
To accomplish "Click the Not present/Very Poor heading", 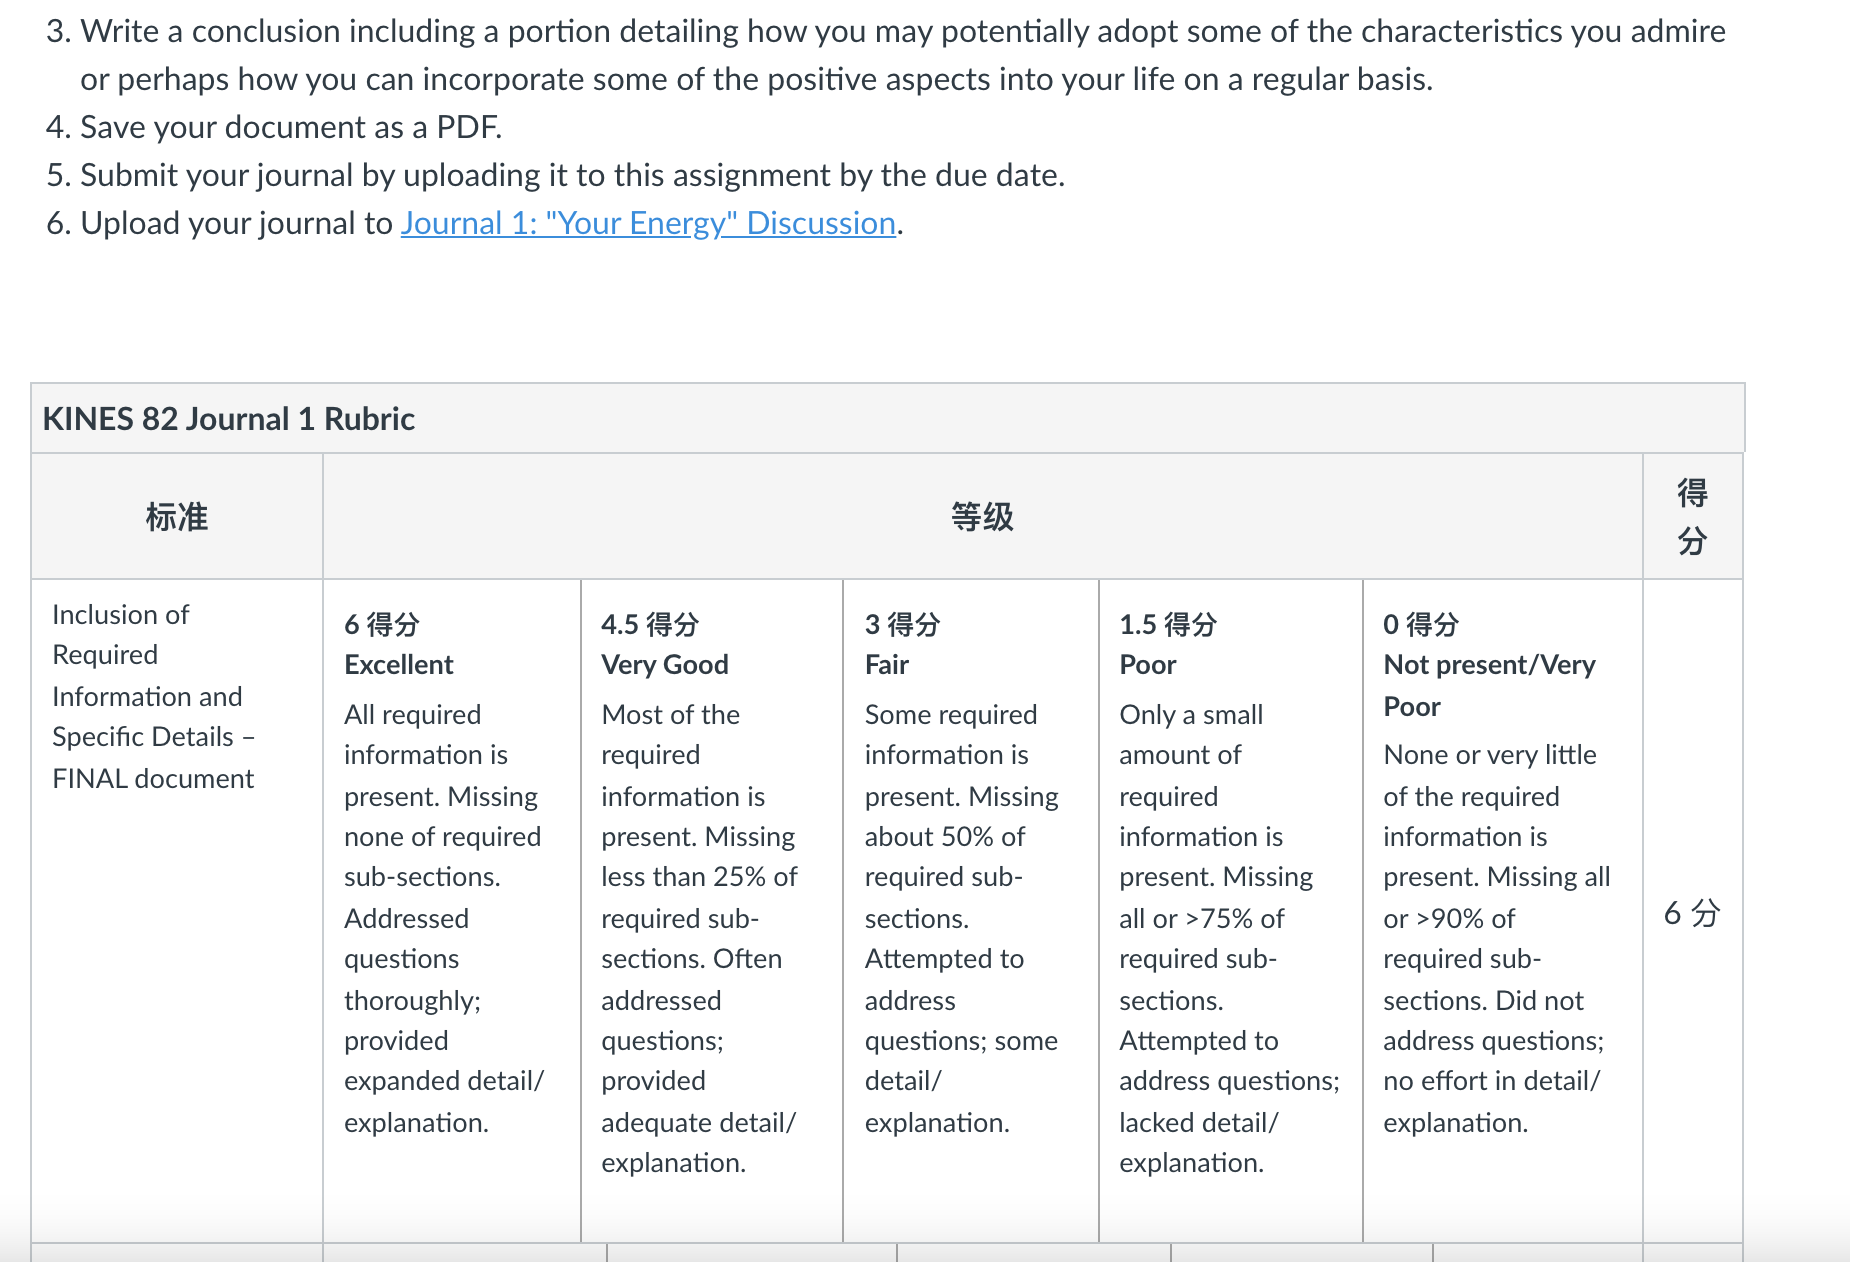I will (1489, 685).
